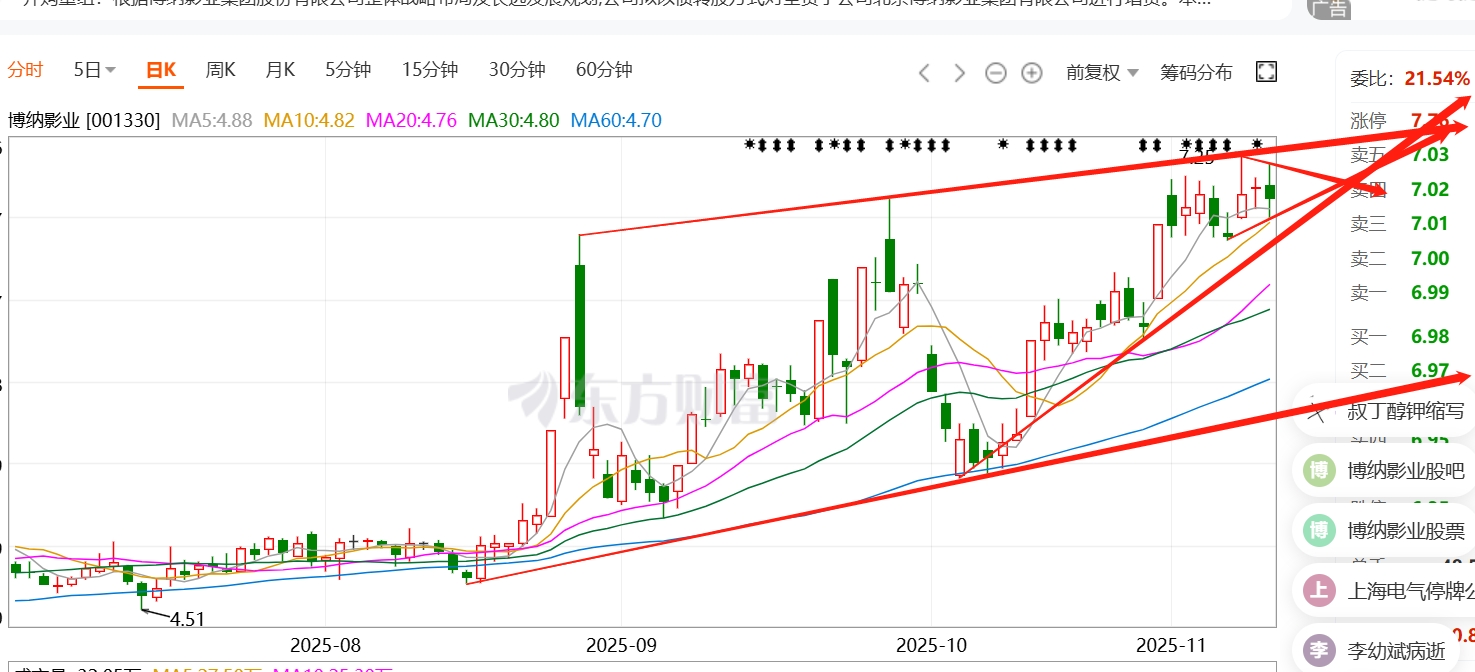Show the 30分钟 chart
The height and width of the screenshot is (672, 1475).
click(x=517, y=70)
